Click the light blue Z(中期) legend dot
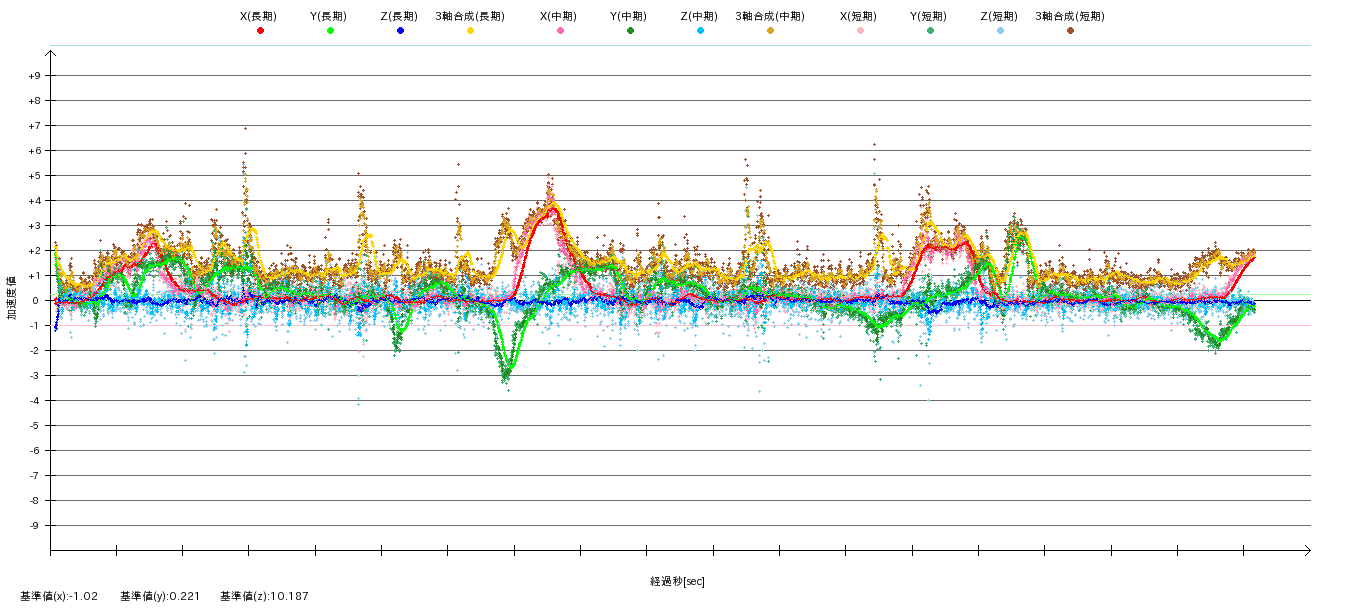Image resolution: width=1350 pixels, height=610 pixels. coord(700,31)
